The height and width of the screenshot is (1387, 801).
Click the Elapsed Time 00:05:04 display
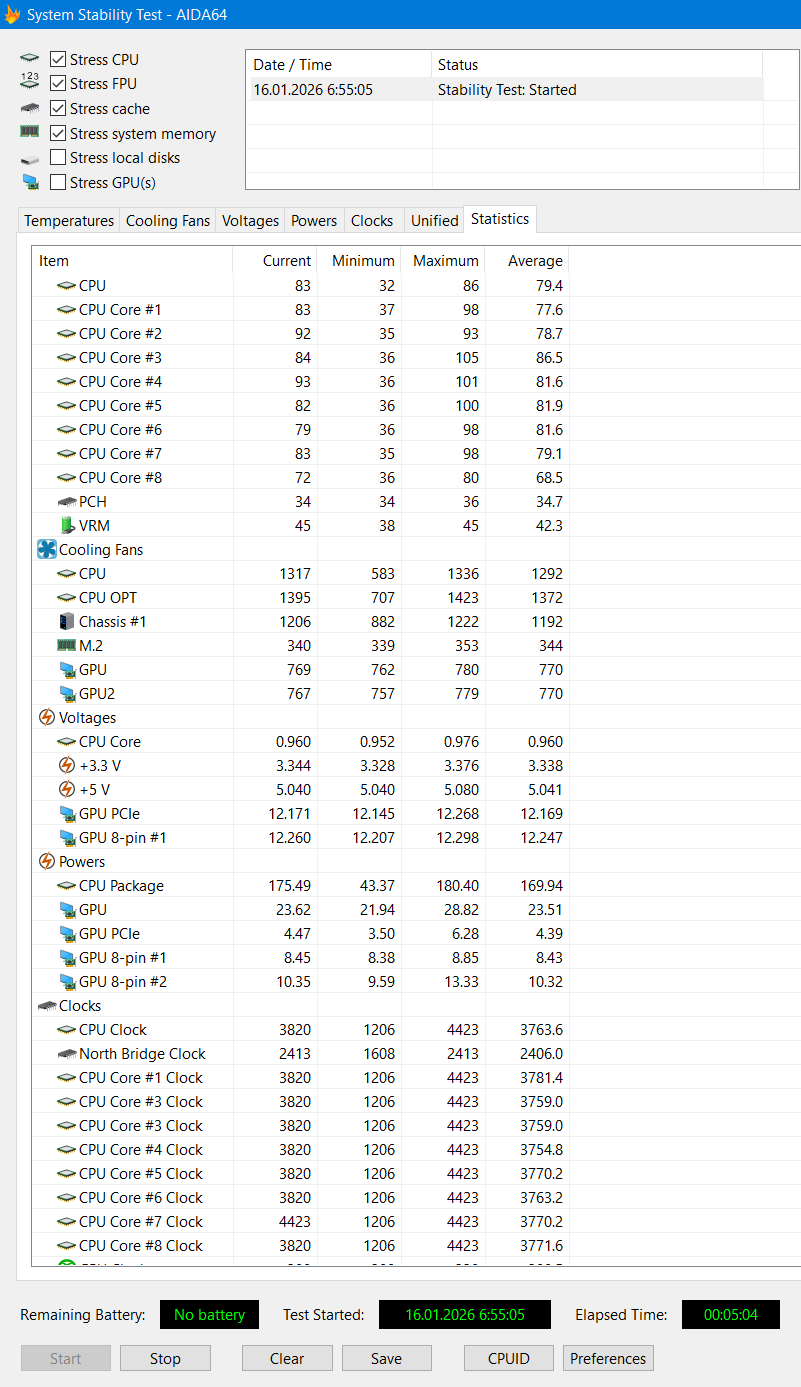tap(731, 1314)
